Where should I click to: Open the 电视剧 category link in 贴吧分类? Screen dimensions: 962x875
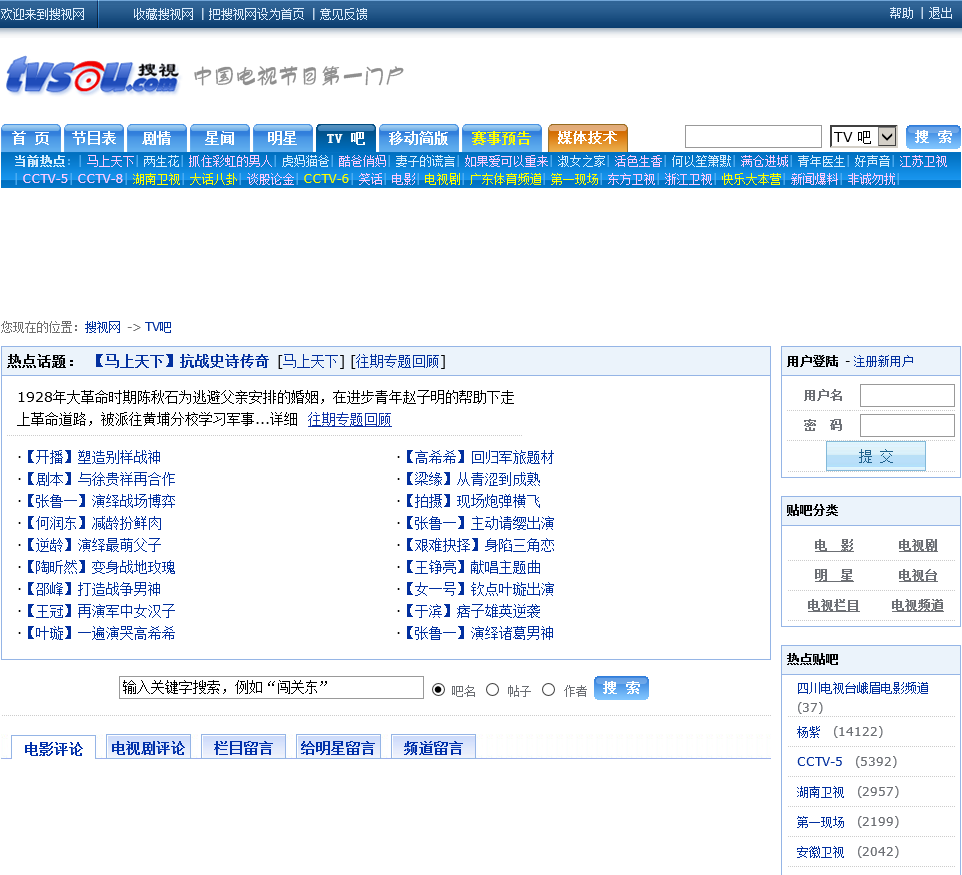point(917,546)
